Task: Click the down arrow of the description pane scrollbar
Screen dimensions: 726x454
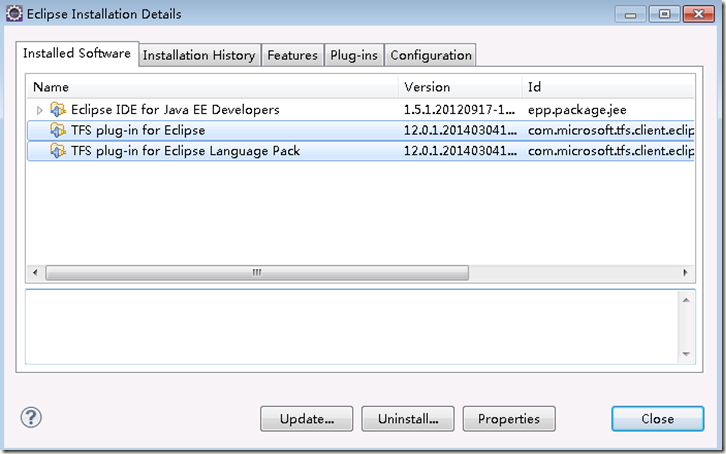Action: point(686,354)
